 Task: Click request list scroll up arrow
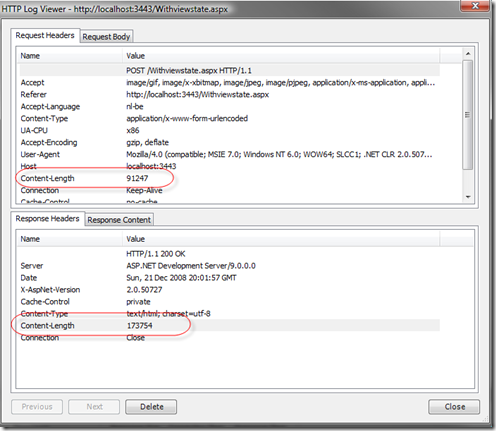tap(468, 54)
